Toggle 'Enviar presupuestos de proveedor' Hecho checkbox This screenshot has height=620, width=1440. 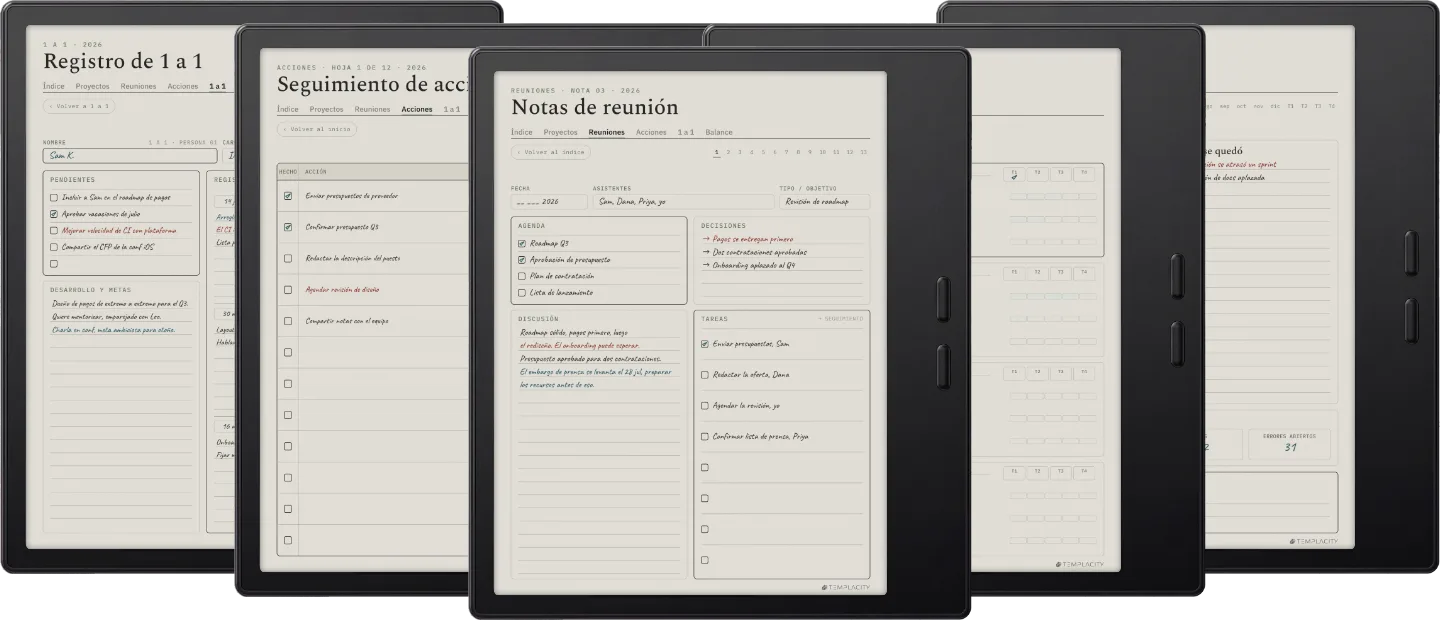[x=288, y=196]
